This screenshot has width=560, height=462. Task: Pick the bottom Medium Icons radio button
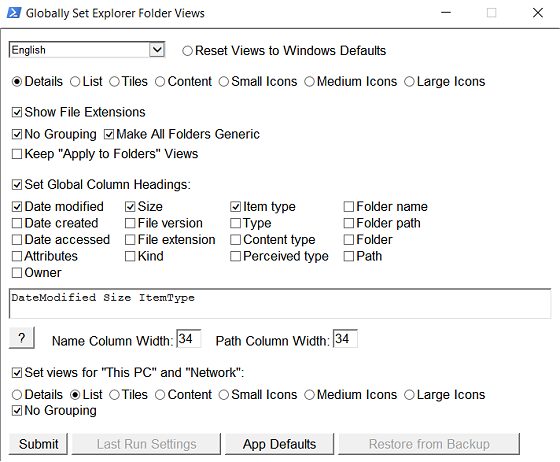309,395
